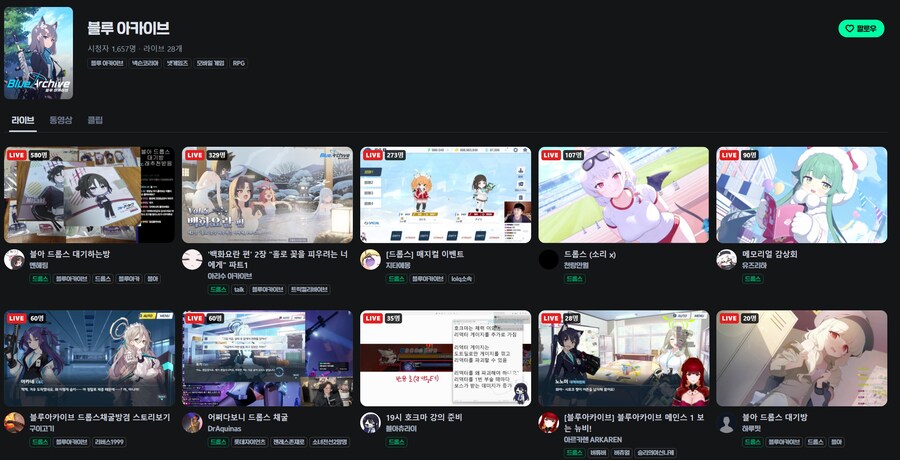Open stream title 어쩌다보니 드롭스 채굴
Viewport: 900px width, 460px height.
click(247, 418)
